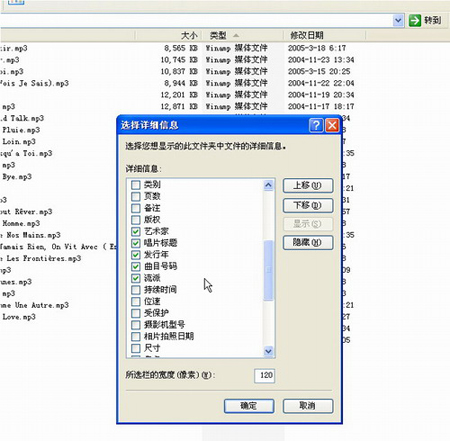Select the file ending in Les Frontières.mp3

pos(40,258)
